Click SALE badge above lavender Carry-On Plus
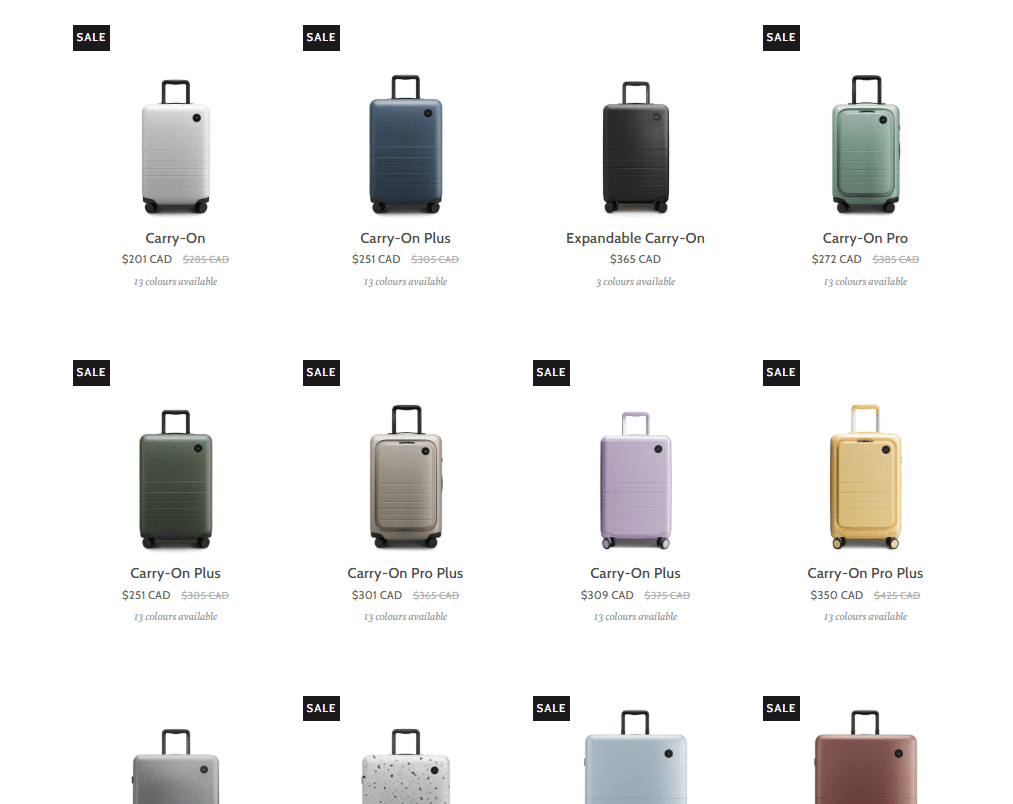The image size is (1013, 804). pyautogui.click(x=551, y=372)
